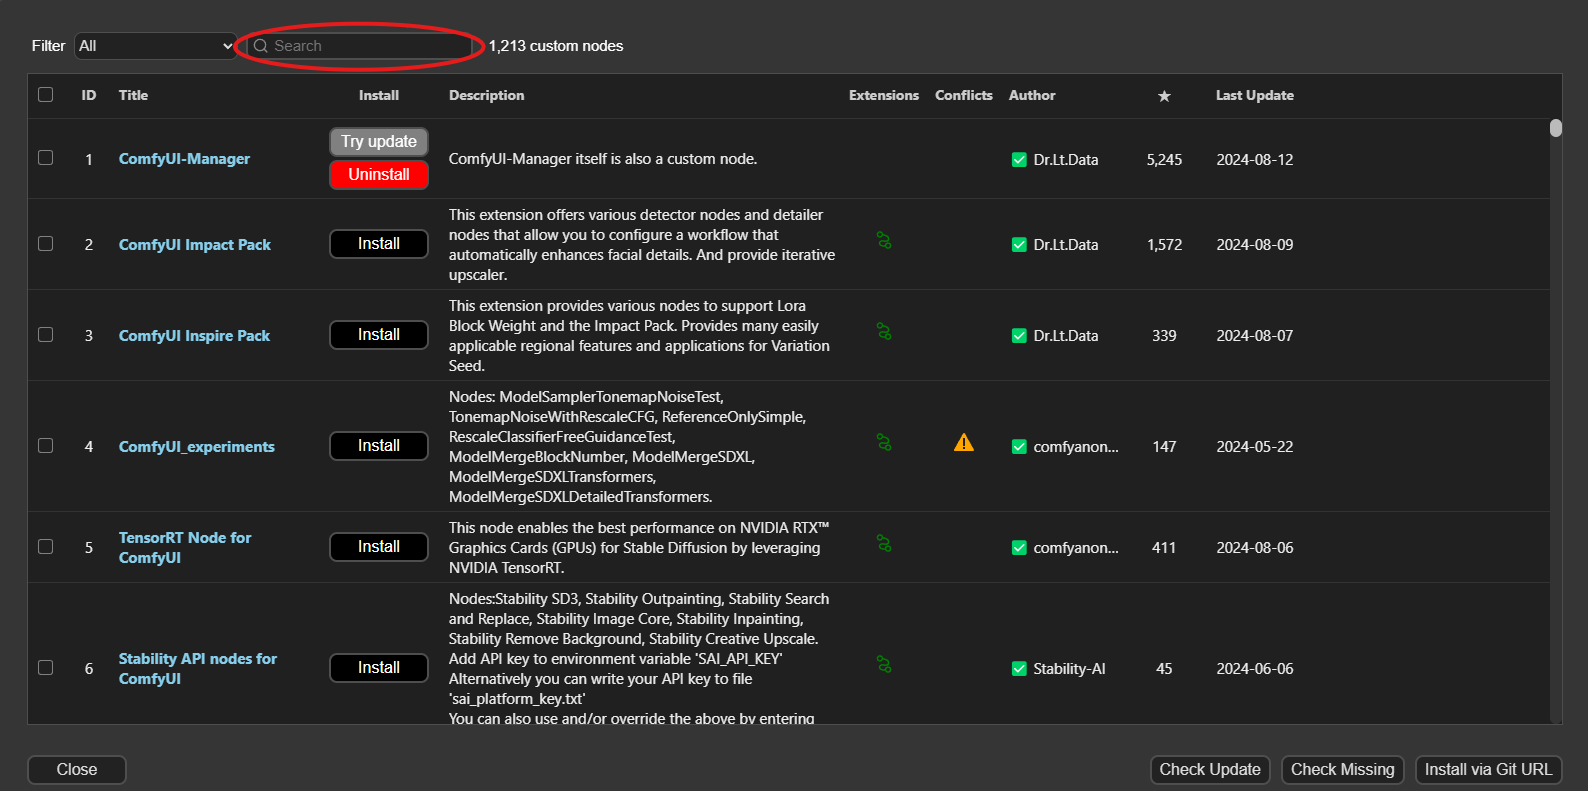
Task: Open Stability API nodes for ComfyUI link
Action: click(198, 669)
